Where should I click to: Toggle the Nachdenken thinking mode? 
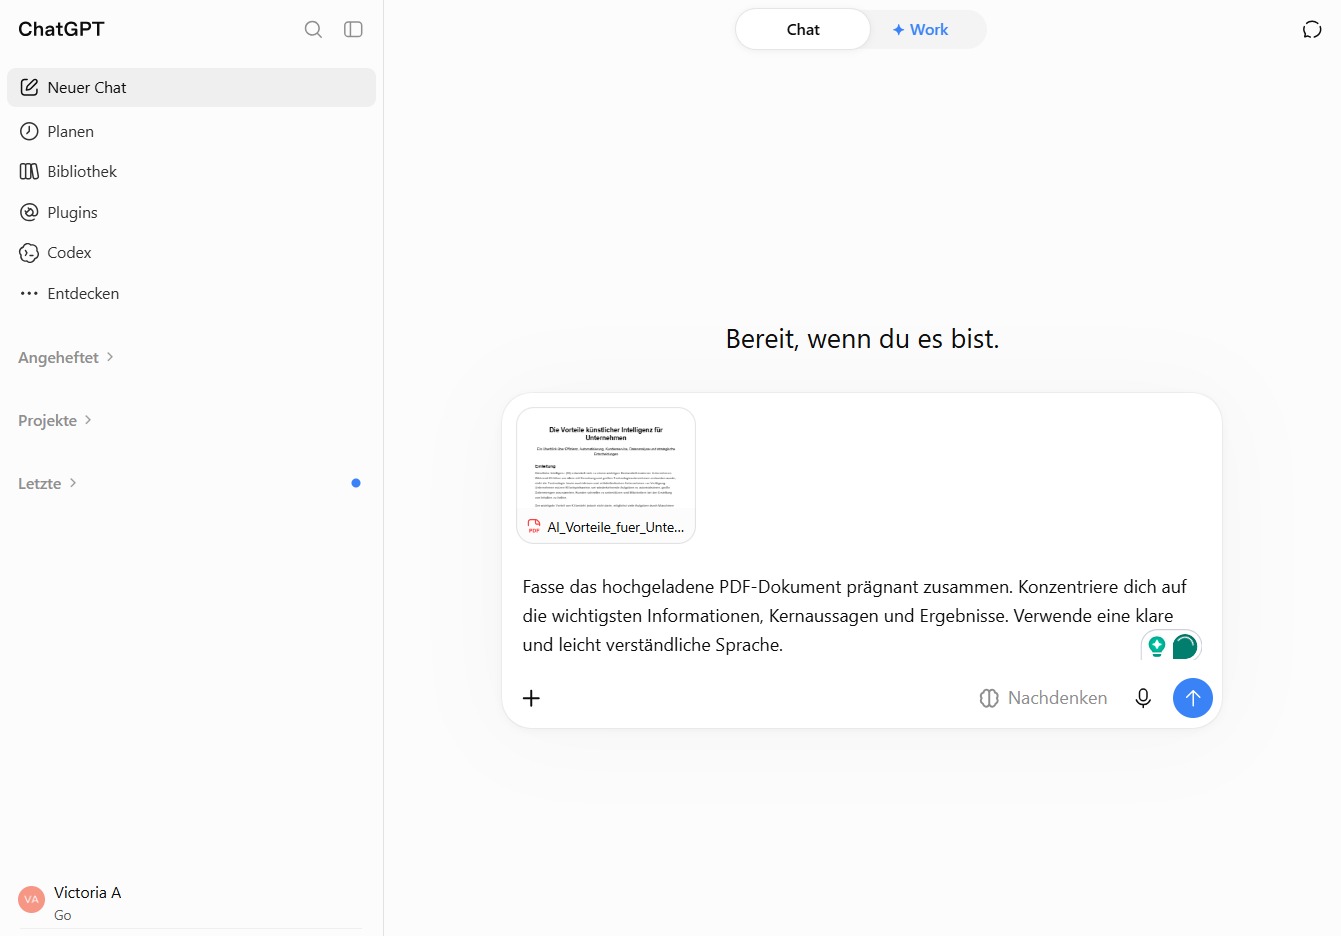pyautogui.click(x=1043, y=698)
